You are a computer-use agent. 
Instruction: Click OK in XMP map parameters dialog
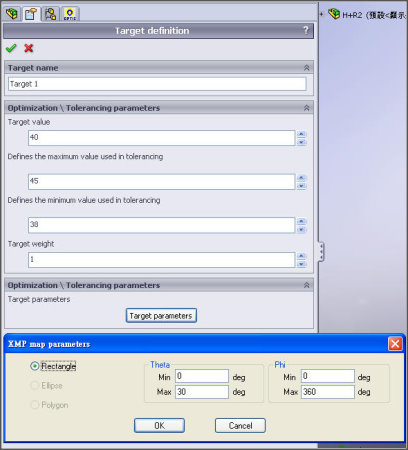click(x=159, y=426)
